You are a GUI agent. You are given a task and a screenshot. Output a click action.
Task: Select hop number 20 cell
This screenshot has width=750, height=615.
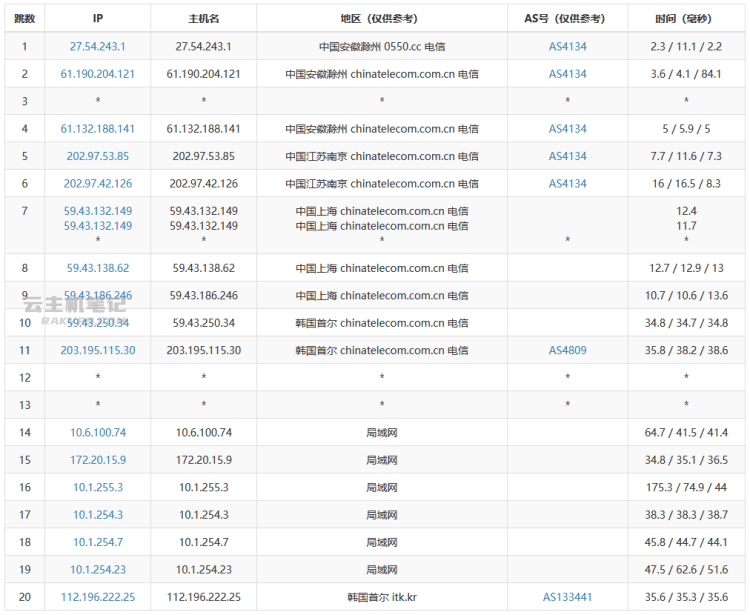(x=24, y=597)
